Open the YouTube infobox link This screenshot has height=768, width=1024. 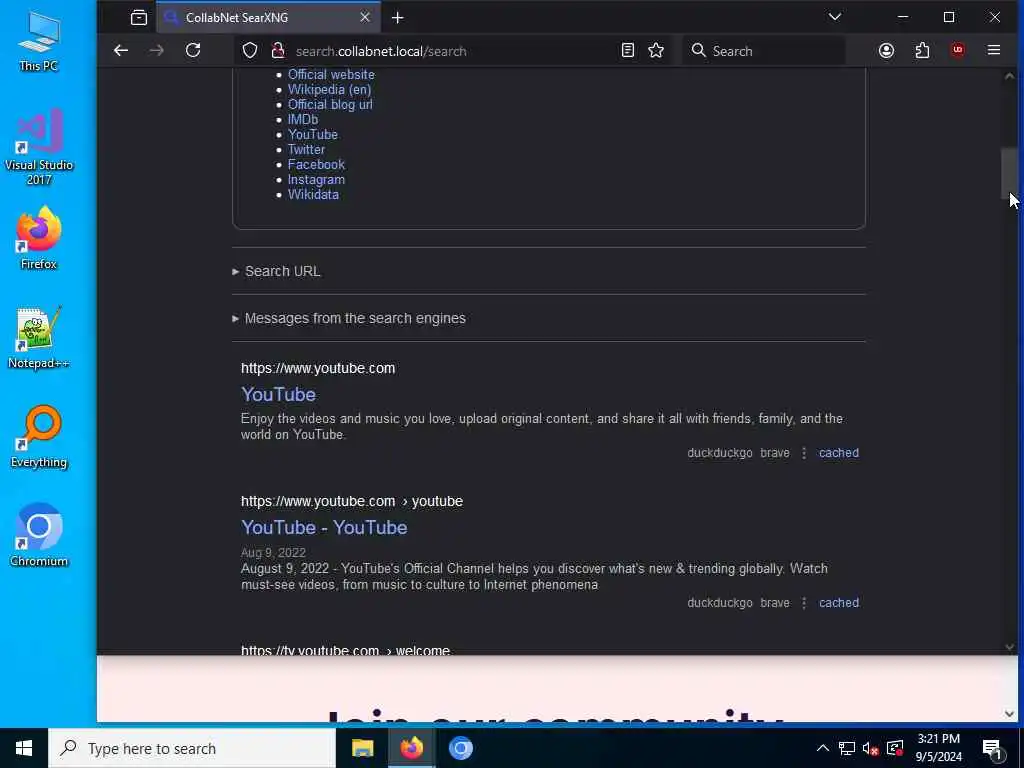(313, 135)
